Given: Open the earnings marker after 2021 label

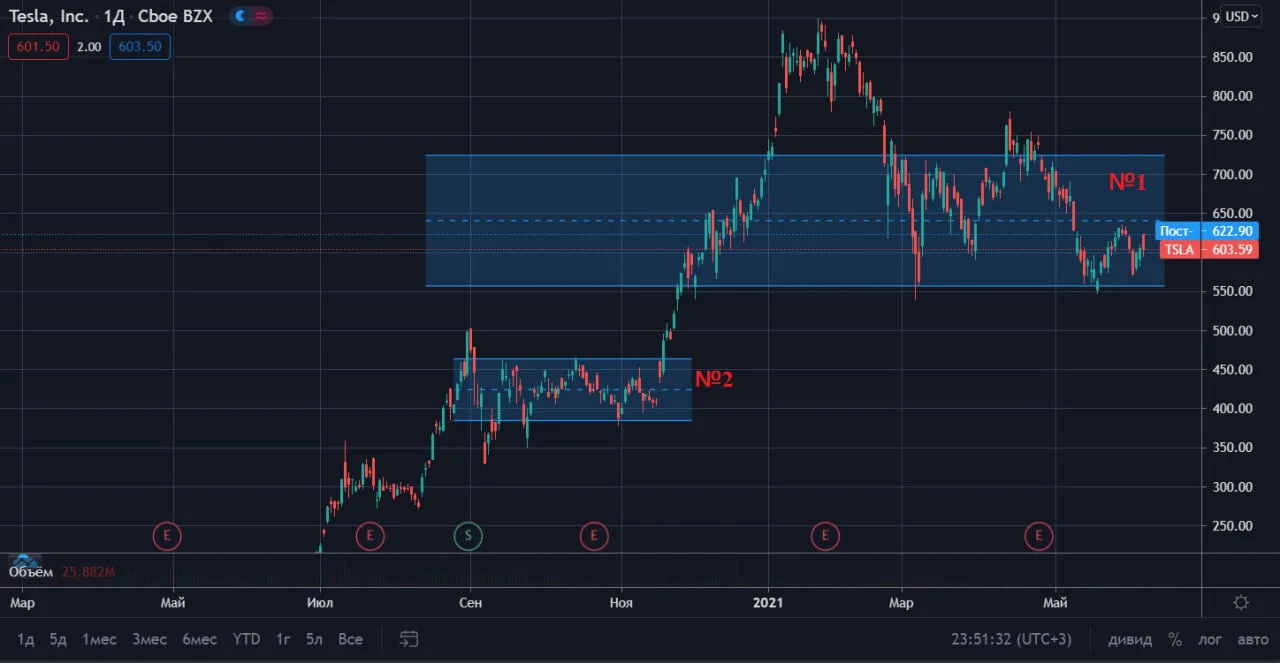Looking at the screenshot, I should pos(825,537).
